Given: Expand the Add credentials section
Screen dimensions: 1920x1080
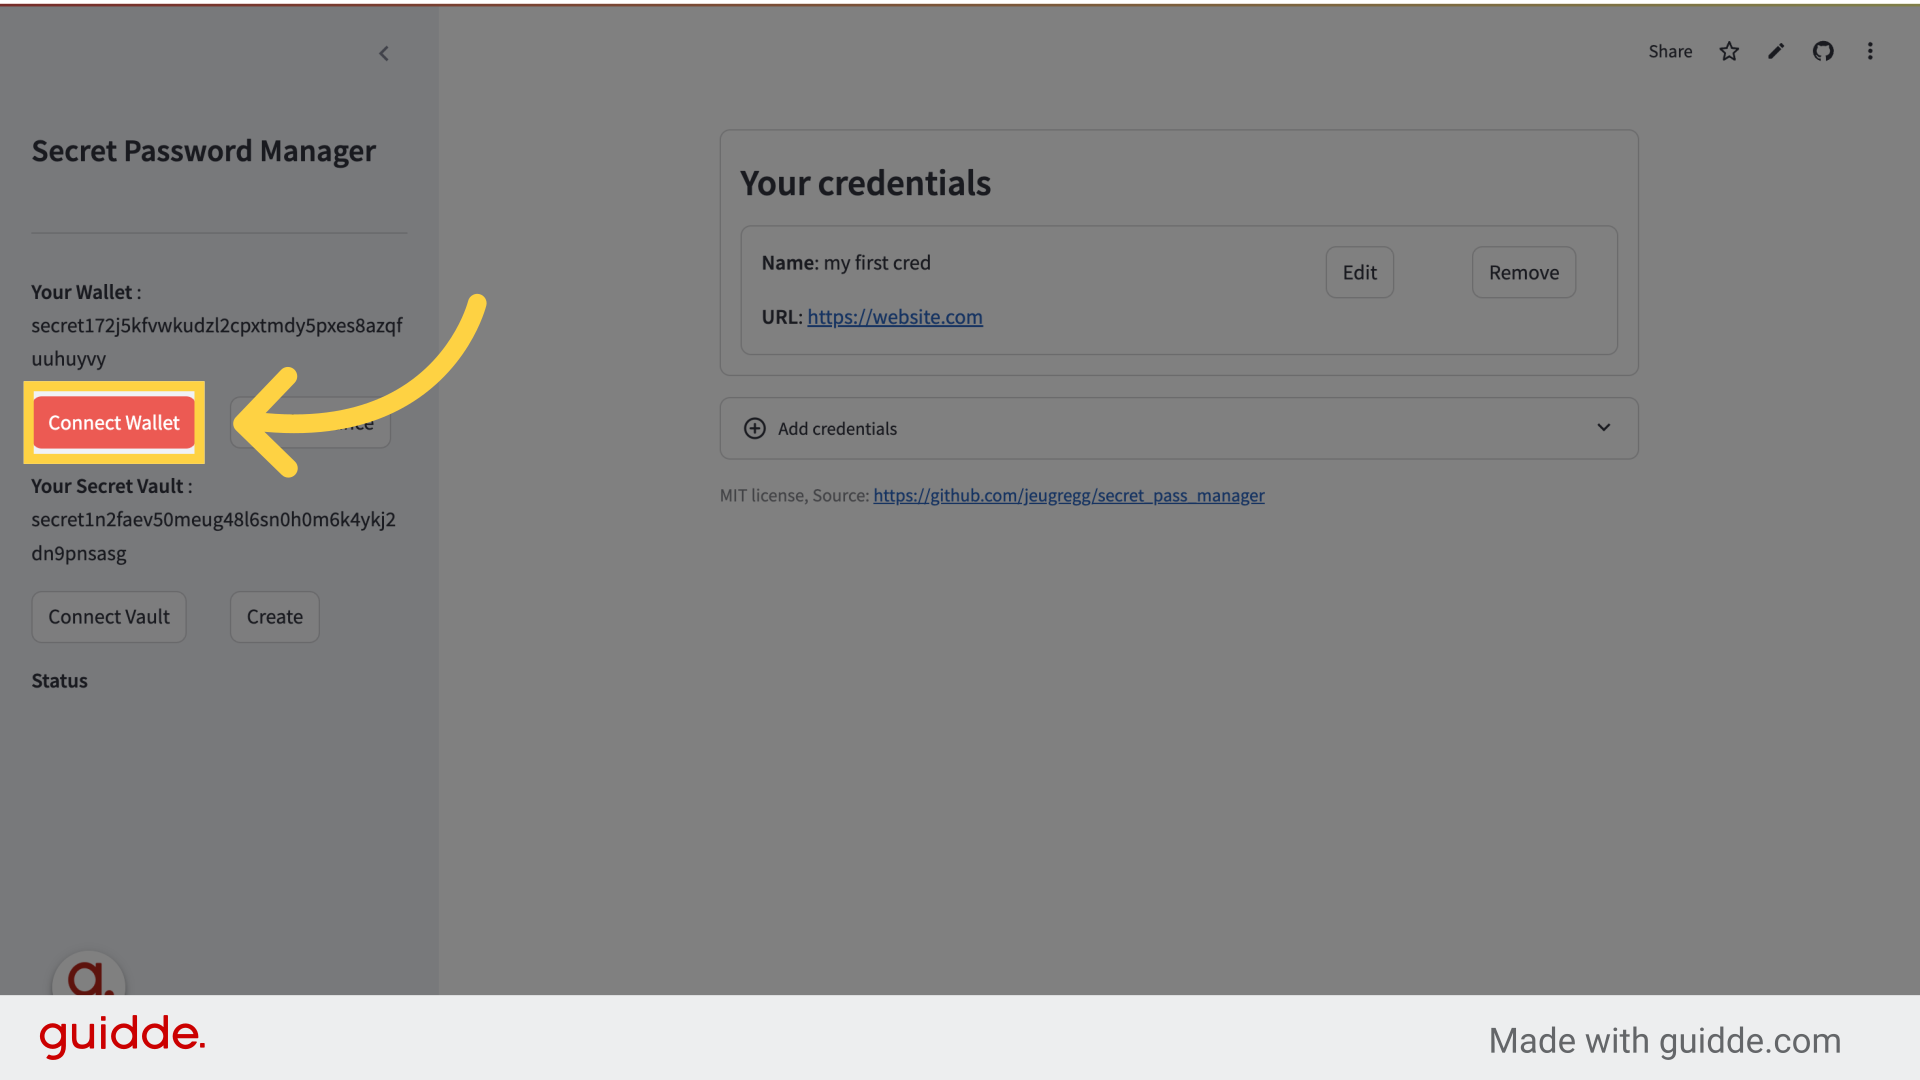Looking at the screenshot, I should pyautogui.click(x=1179, y=429).
